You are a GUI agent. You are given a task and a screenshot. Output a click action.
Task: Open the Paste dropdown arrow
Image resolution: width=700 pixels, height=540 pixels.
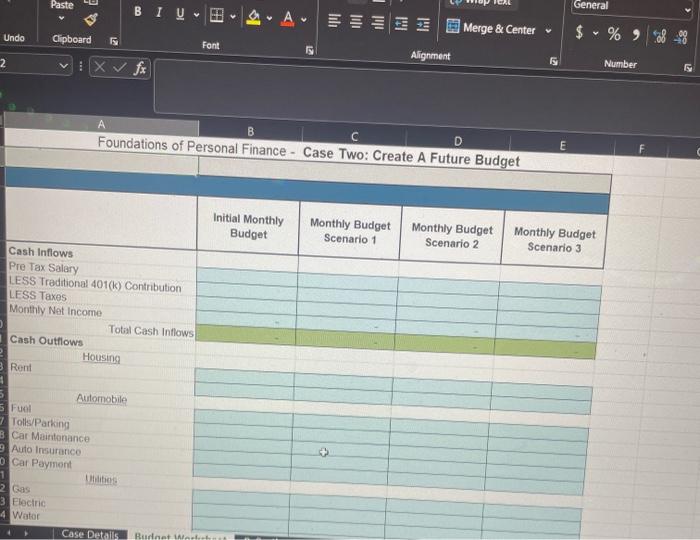point(62,18)
